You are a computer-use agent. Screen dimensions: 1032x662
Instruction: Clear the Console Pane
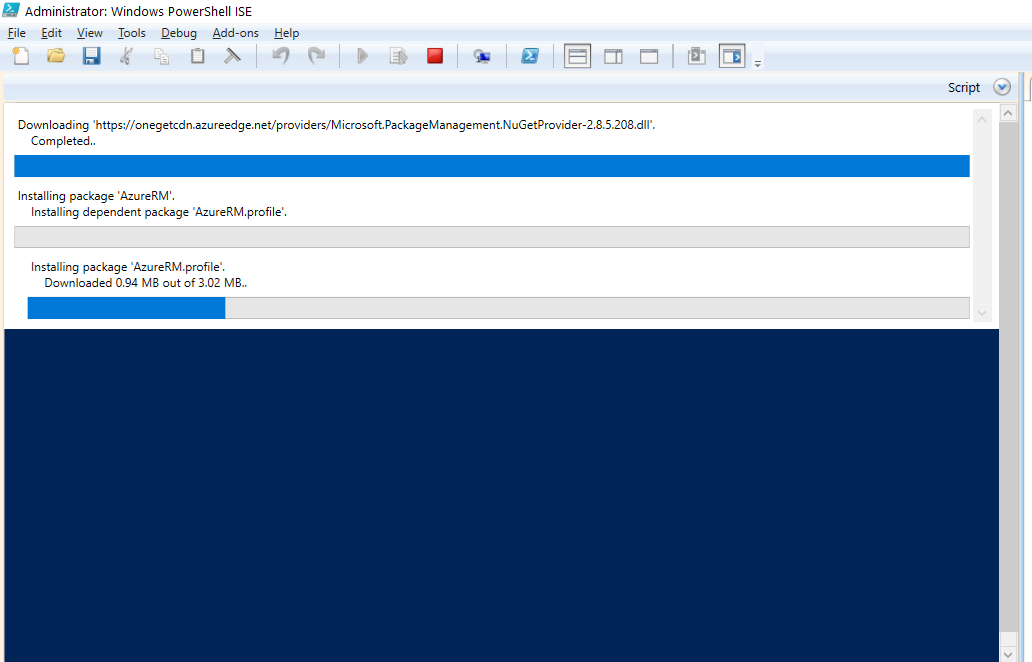coord(233,56)
